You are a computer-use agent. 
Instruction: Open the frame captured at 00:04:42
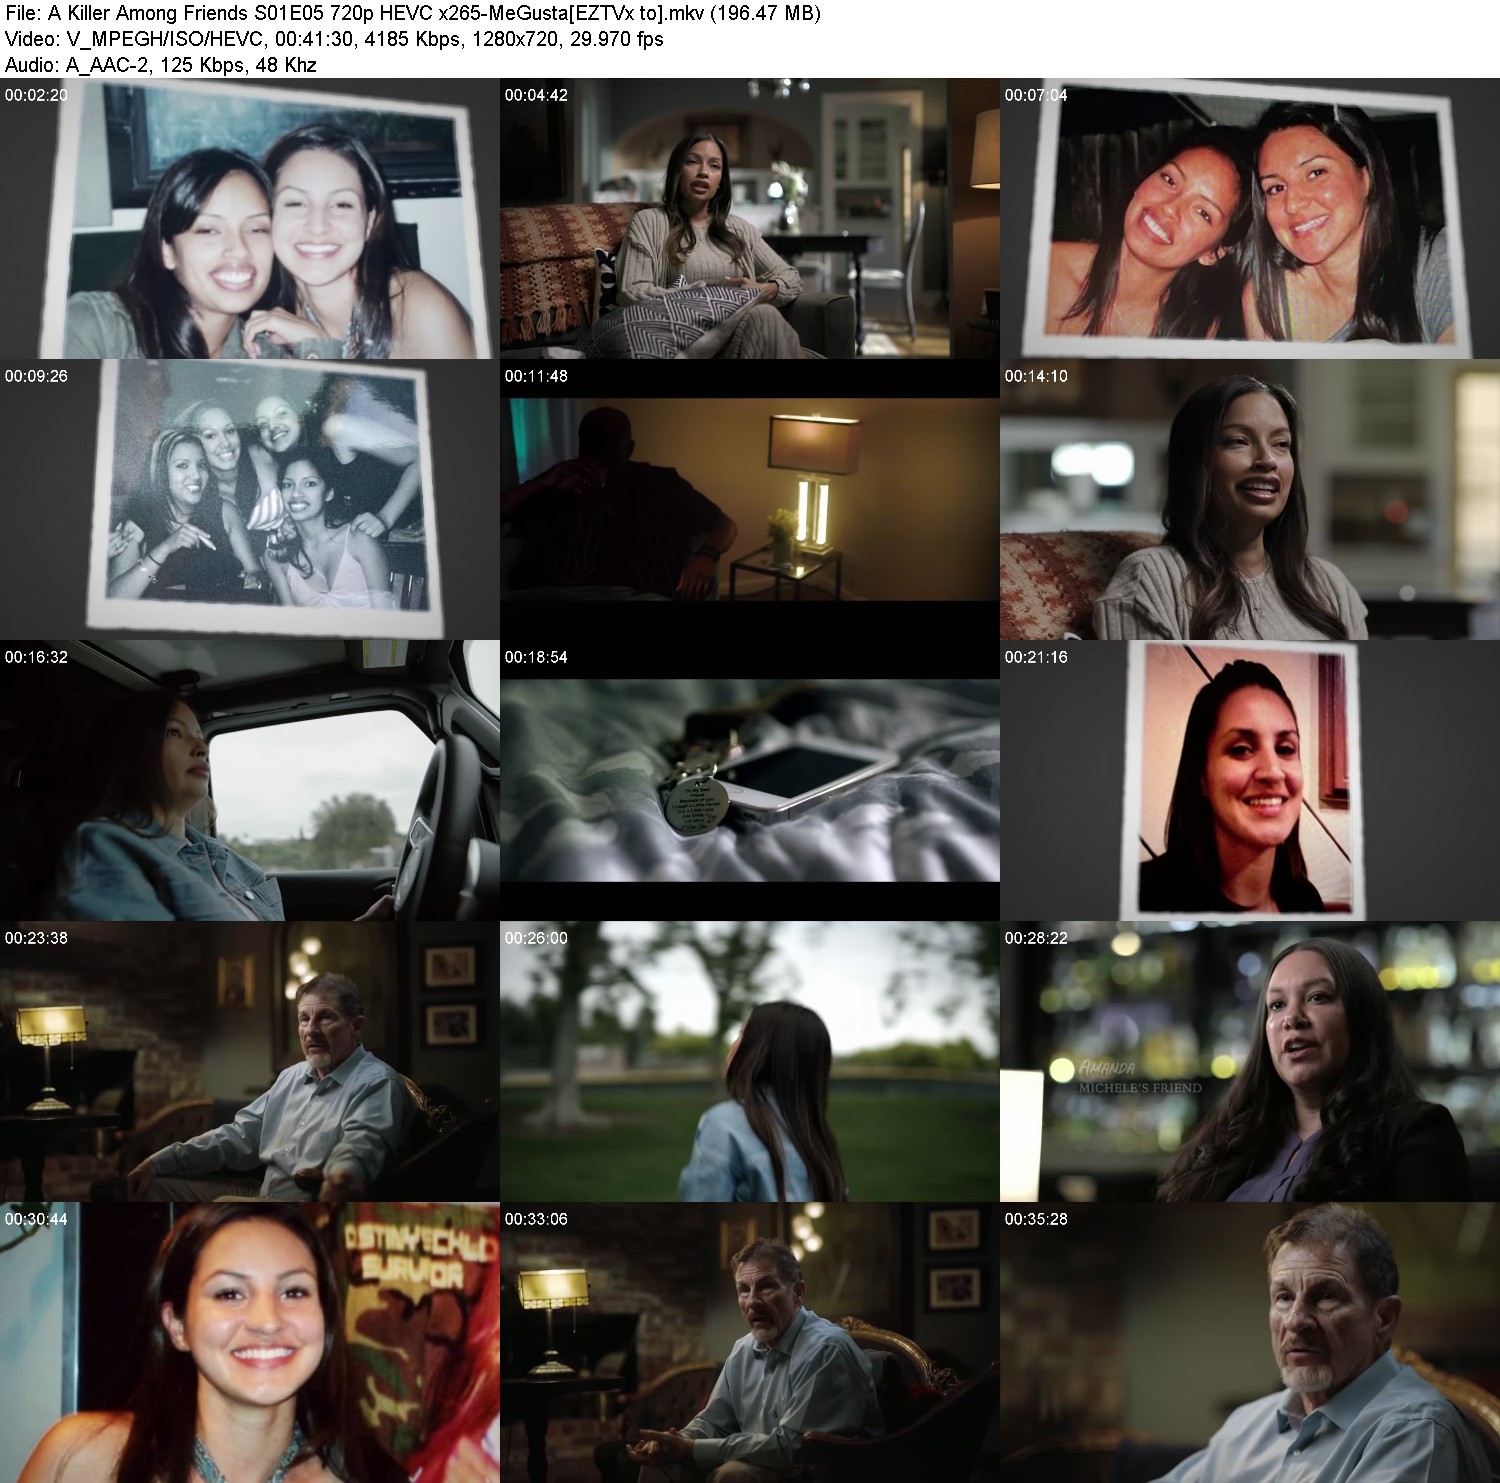[750, 219]
